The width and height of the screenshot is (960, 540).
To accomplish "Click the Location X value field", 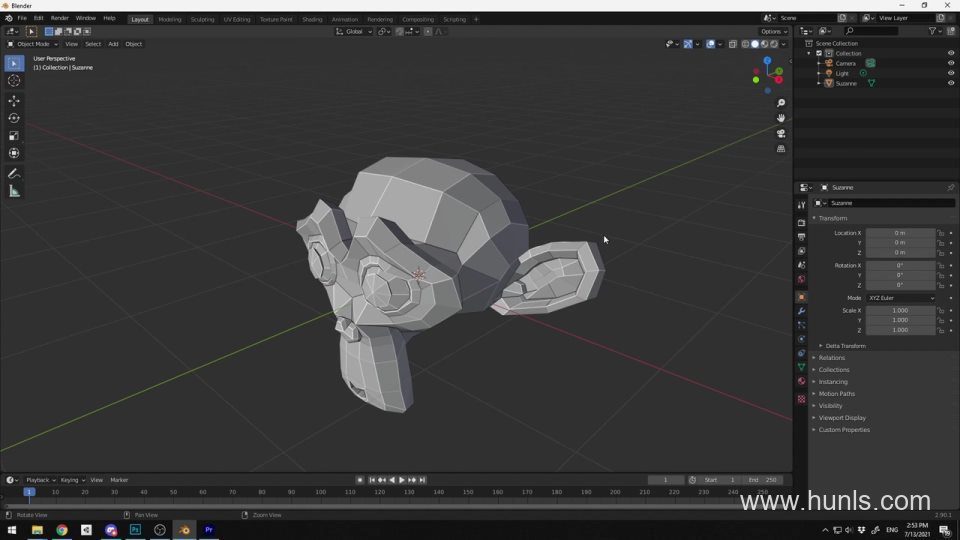I will pyautogui.click(x=900, y=233).
